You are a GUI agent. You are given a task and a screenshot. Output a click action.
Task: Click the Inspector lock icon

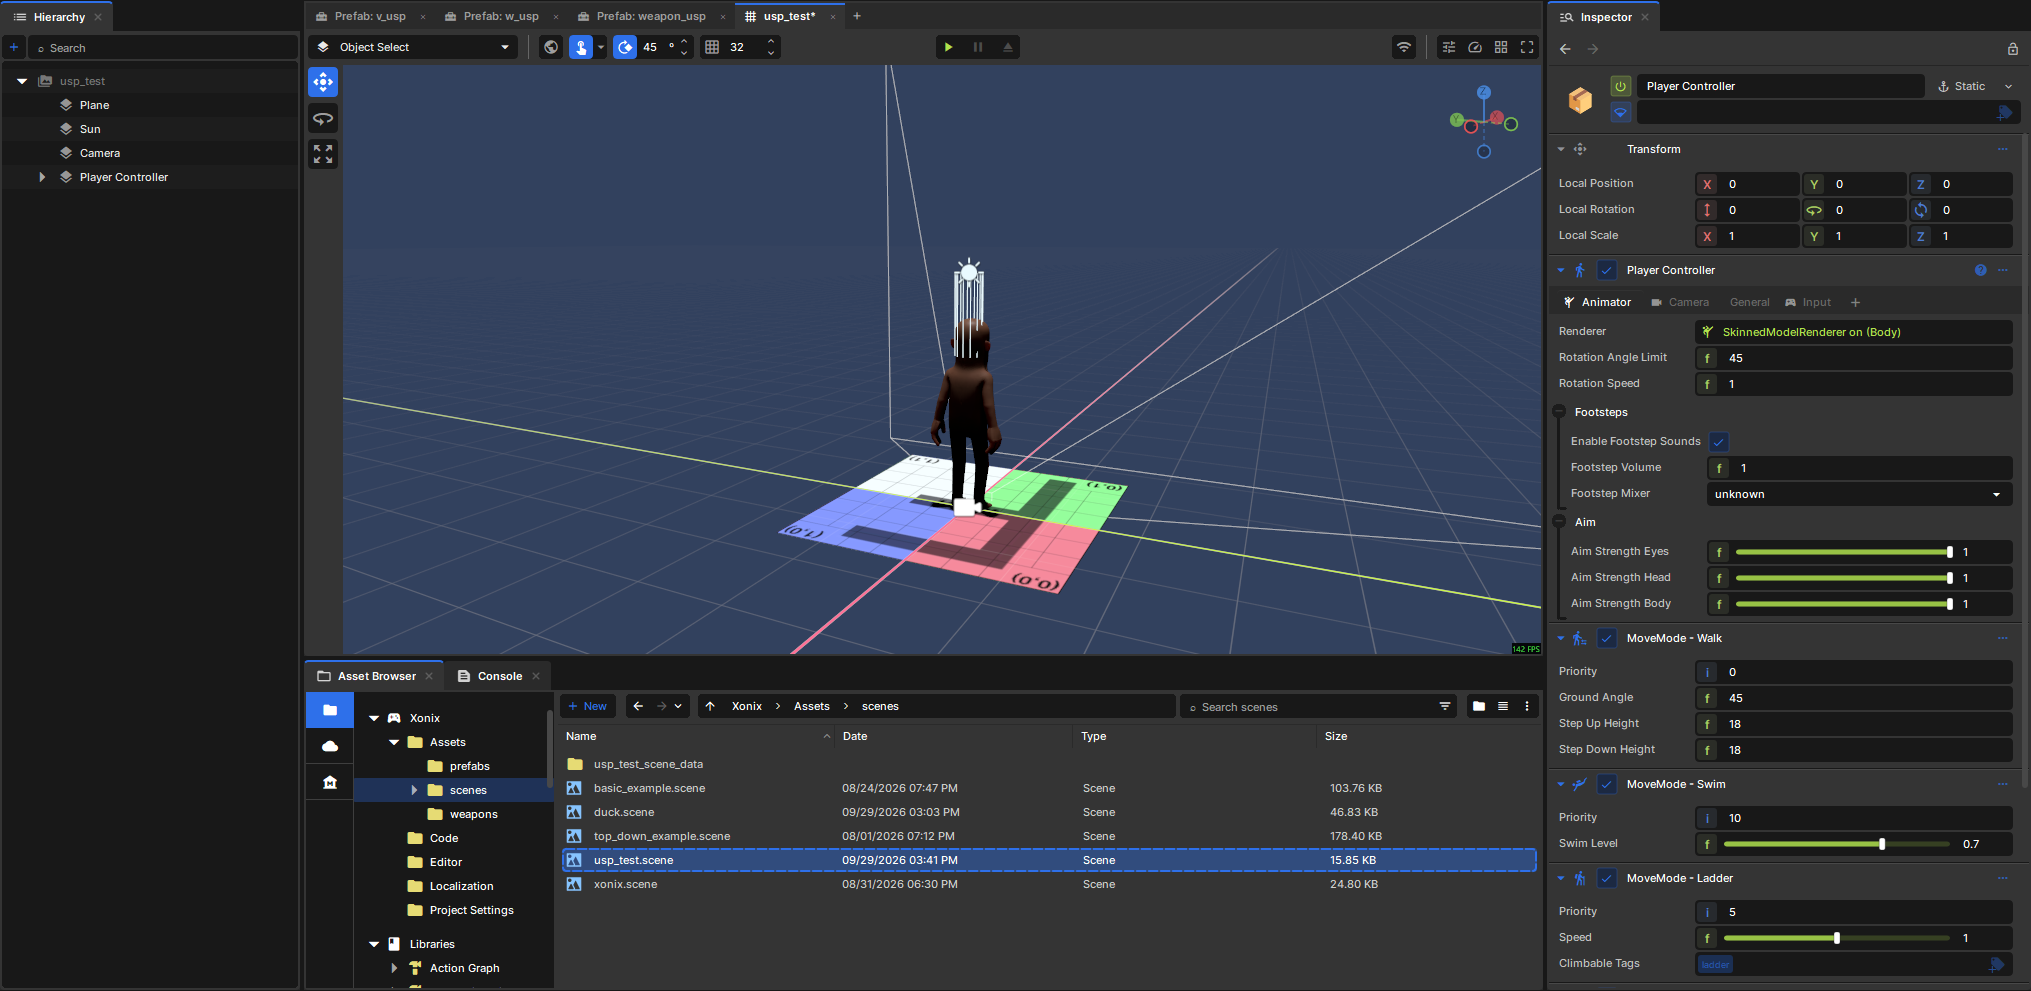pos(2012,49)
